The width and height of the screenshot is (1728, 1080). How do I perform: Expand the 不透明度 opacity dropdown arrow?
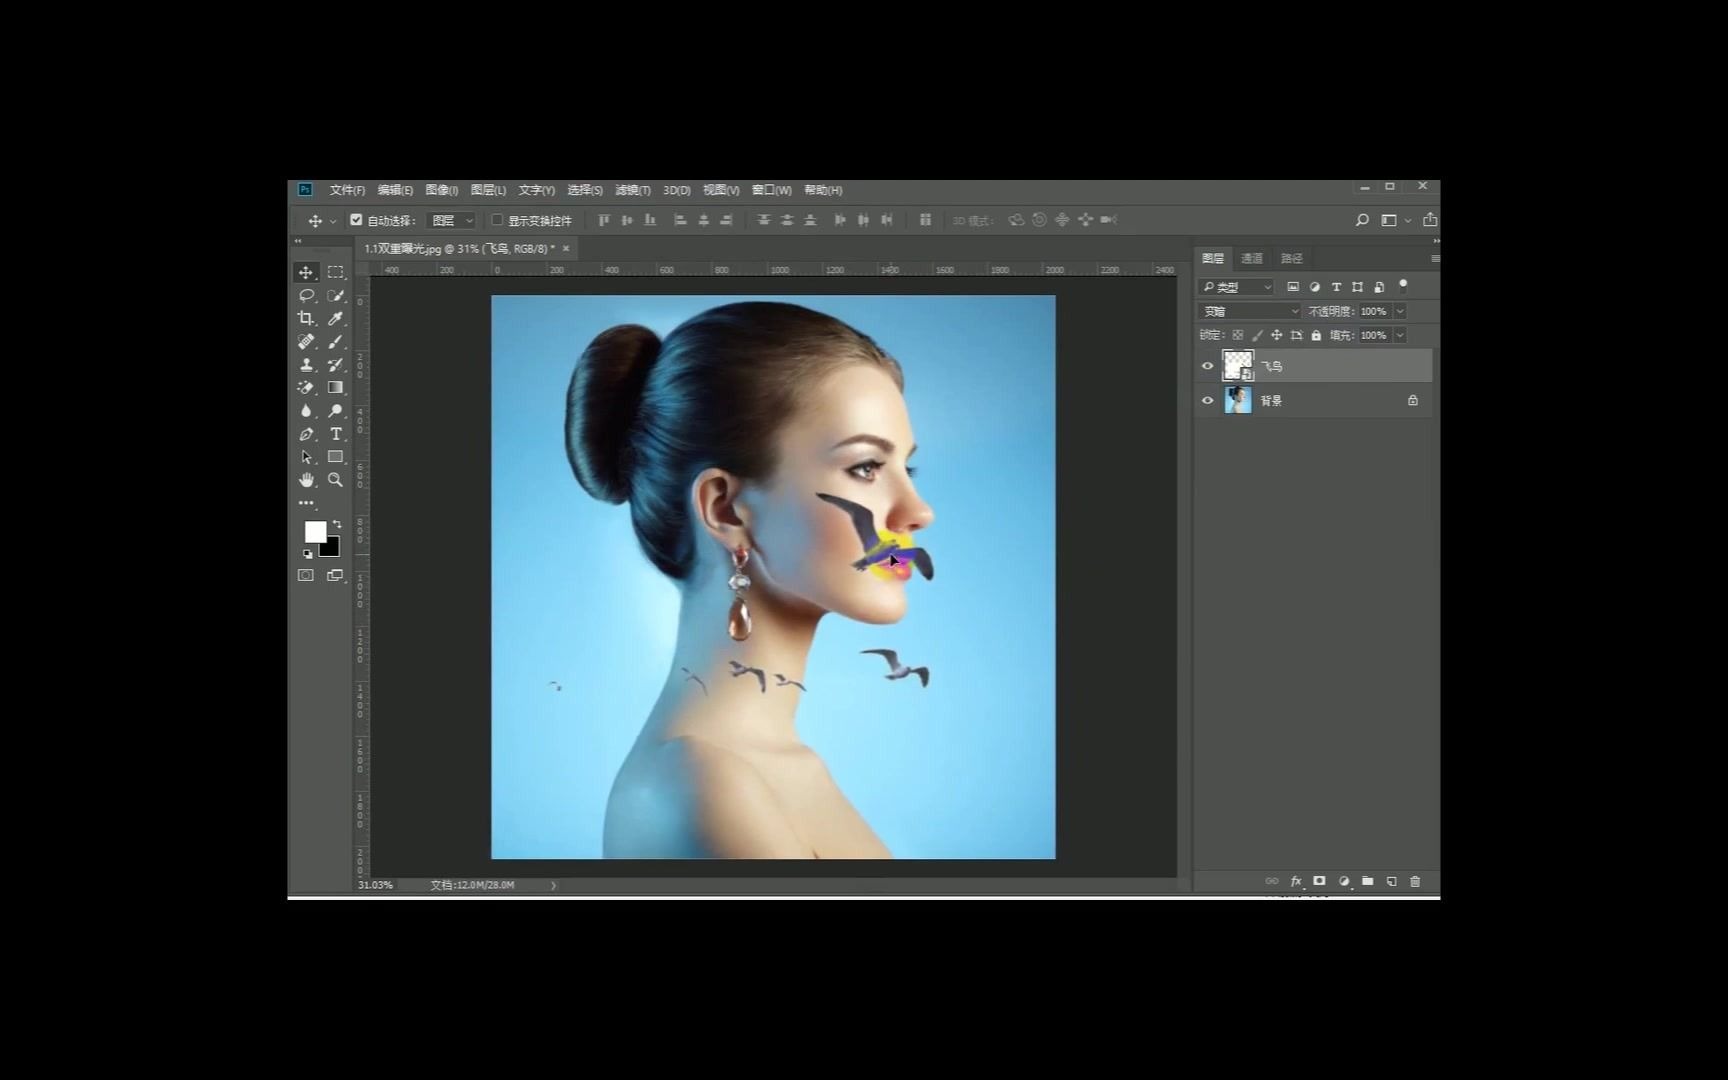[1400, 311]
